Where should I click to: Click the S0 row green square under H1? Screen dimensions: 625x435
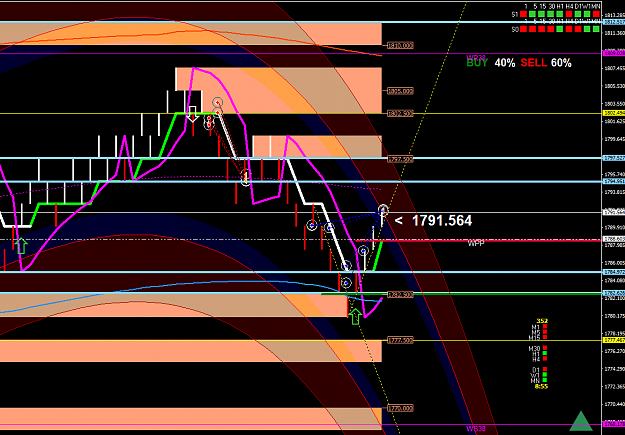[560, 29]
